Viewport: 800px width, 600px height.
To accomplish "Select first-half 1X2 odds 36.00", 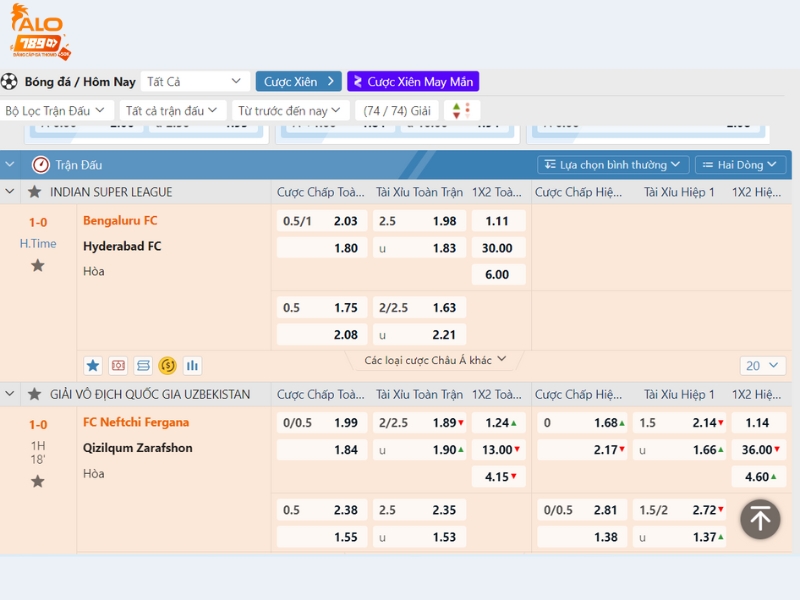I will [758, 449].
